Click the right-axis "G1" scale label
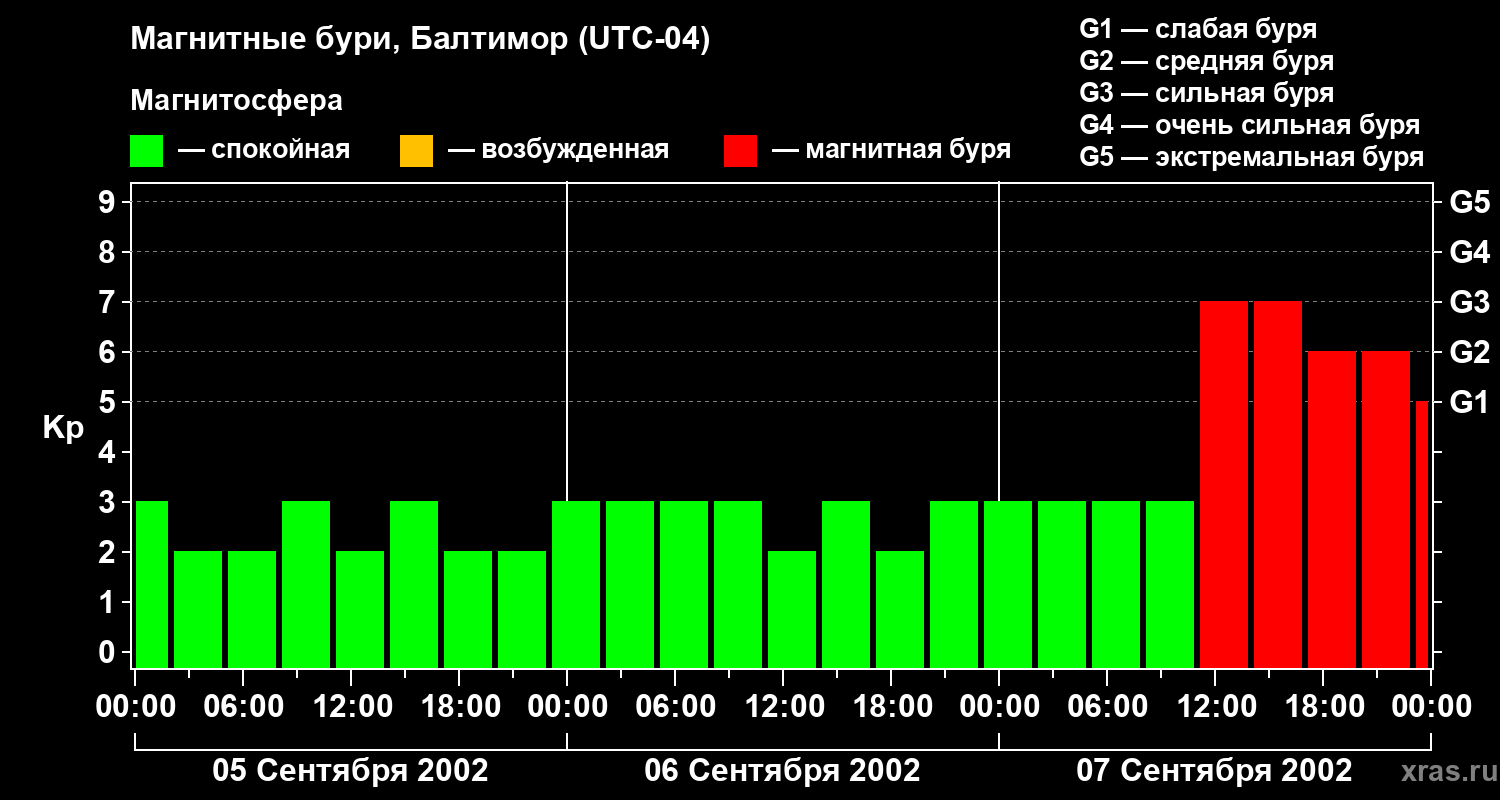1500x800 pixels. [x=1470, y=402]
